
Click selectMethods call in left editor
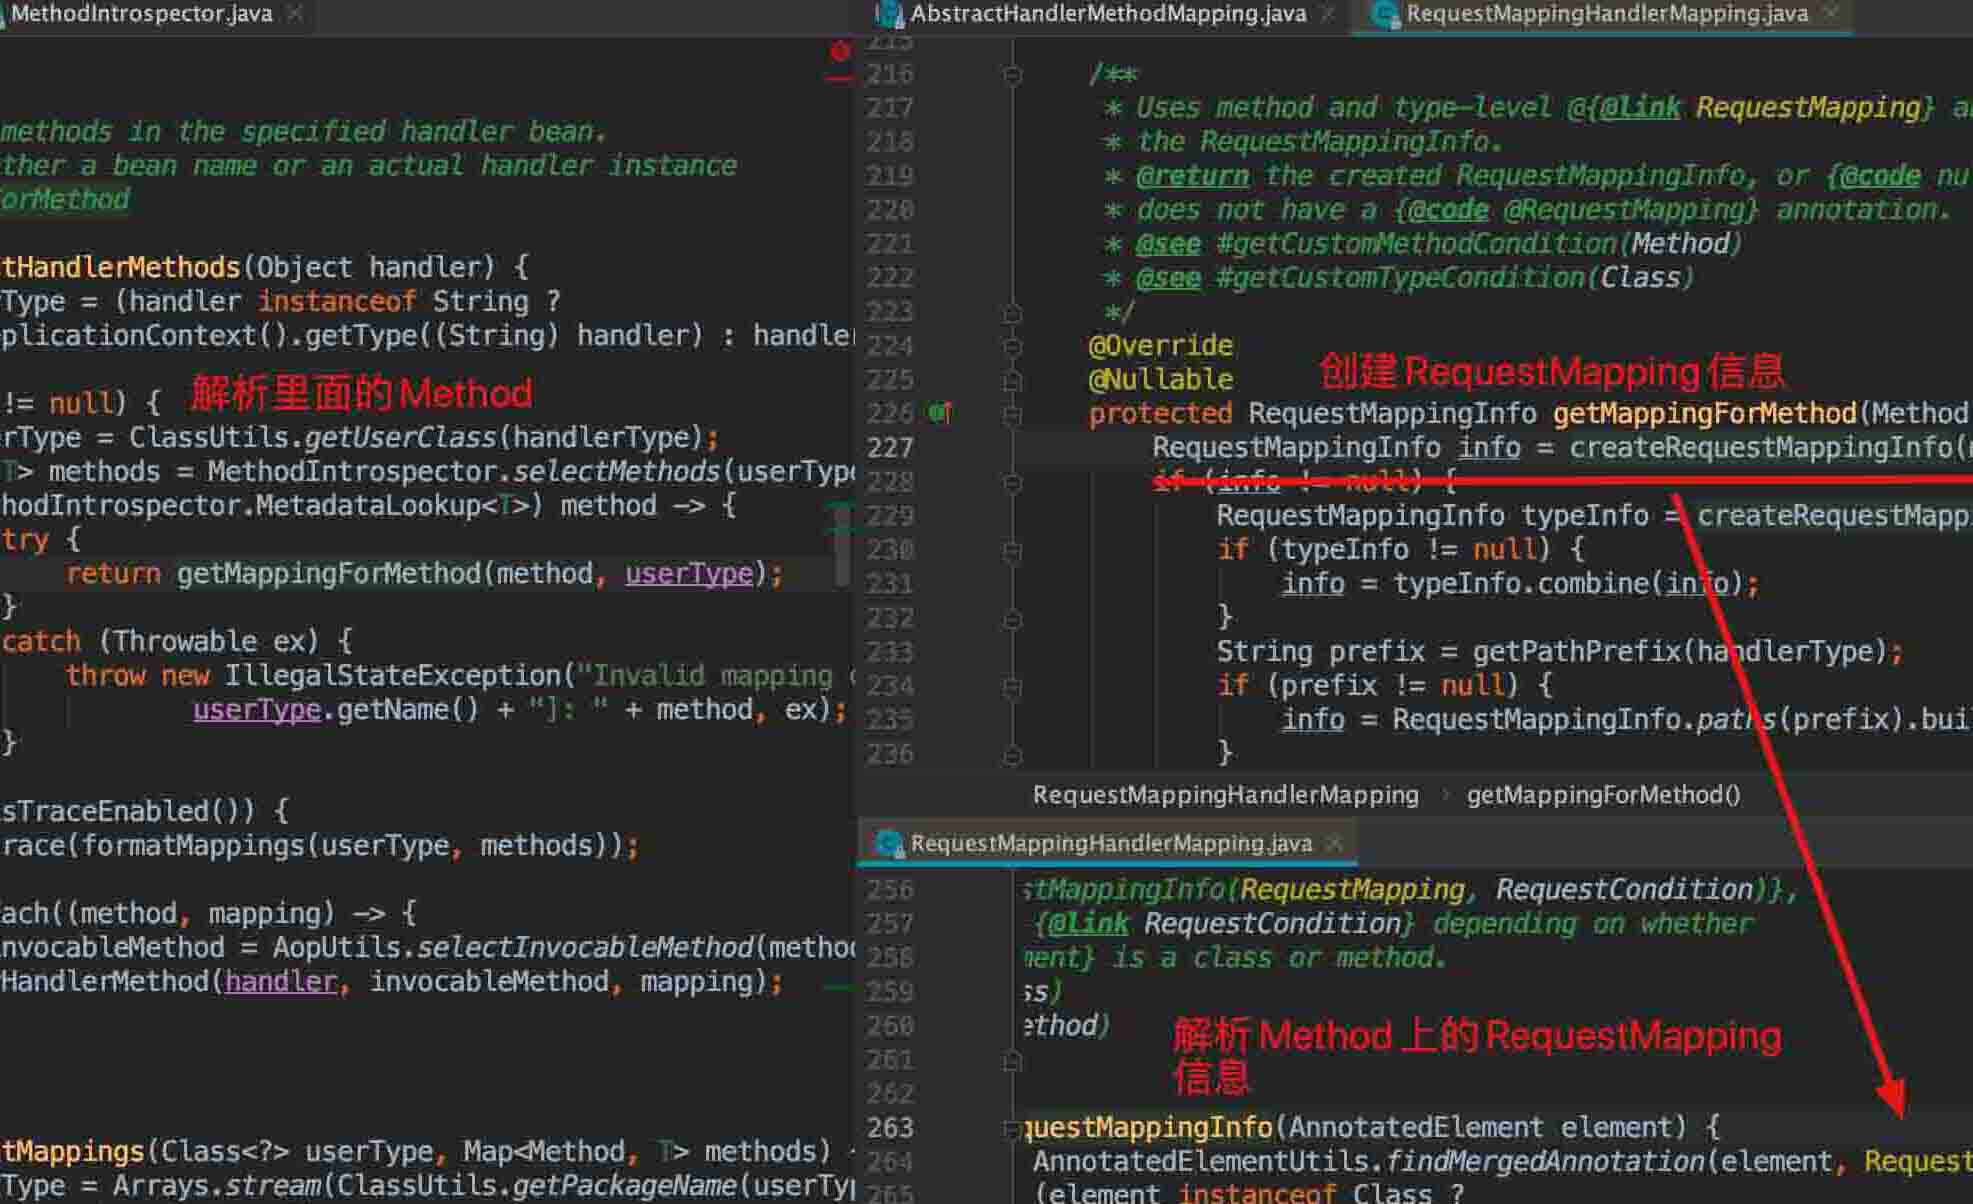617,472
